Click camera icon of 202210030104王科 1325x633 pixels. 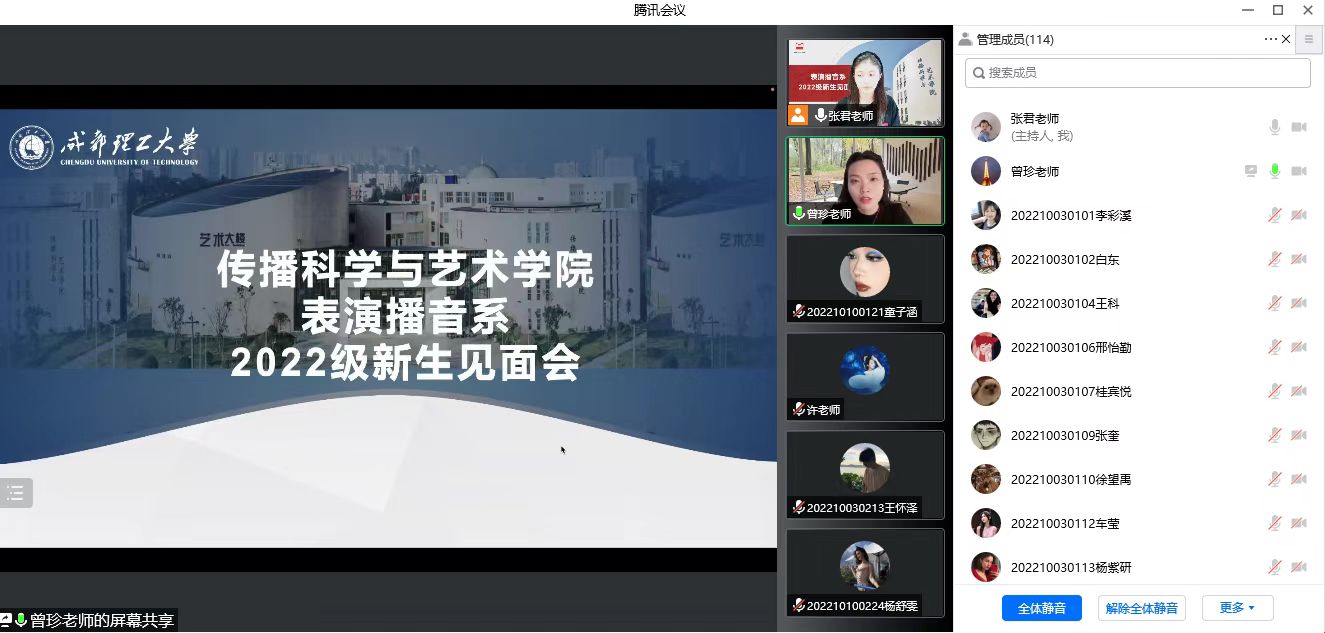coord(1299,303)
